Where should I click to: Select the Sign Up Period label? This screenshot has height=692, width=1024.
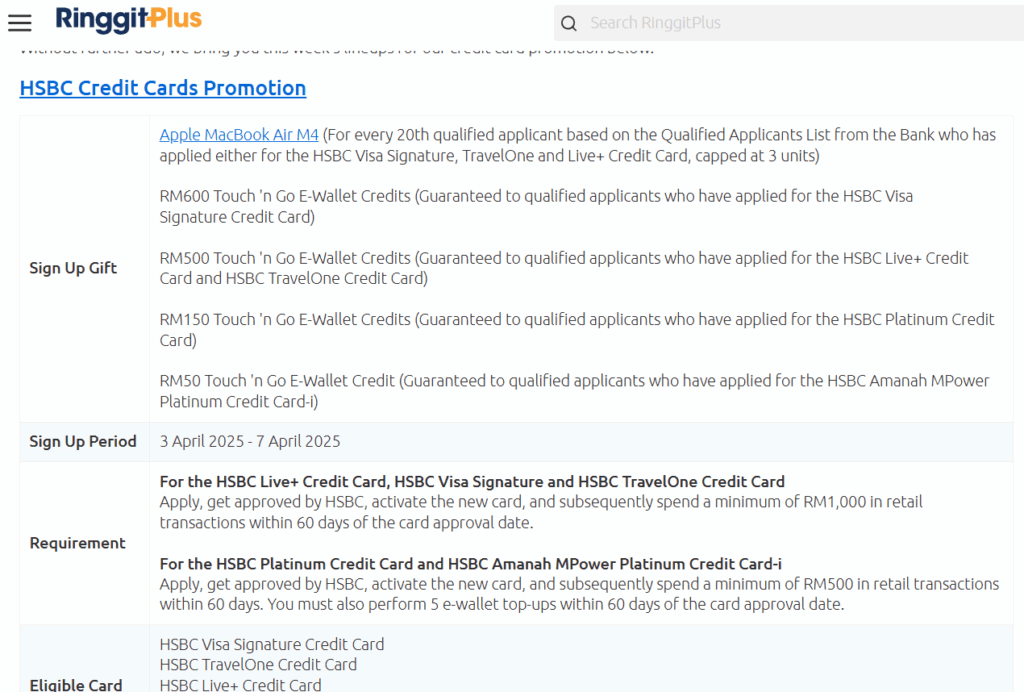click(83, 441)
